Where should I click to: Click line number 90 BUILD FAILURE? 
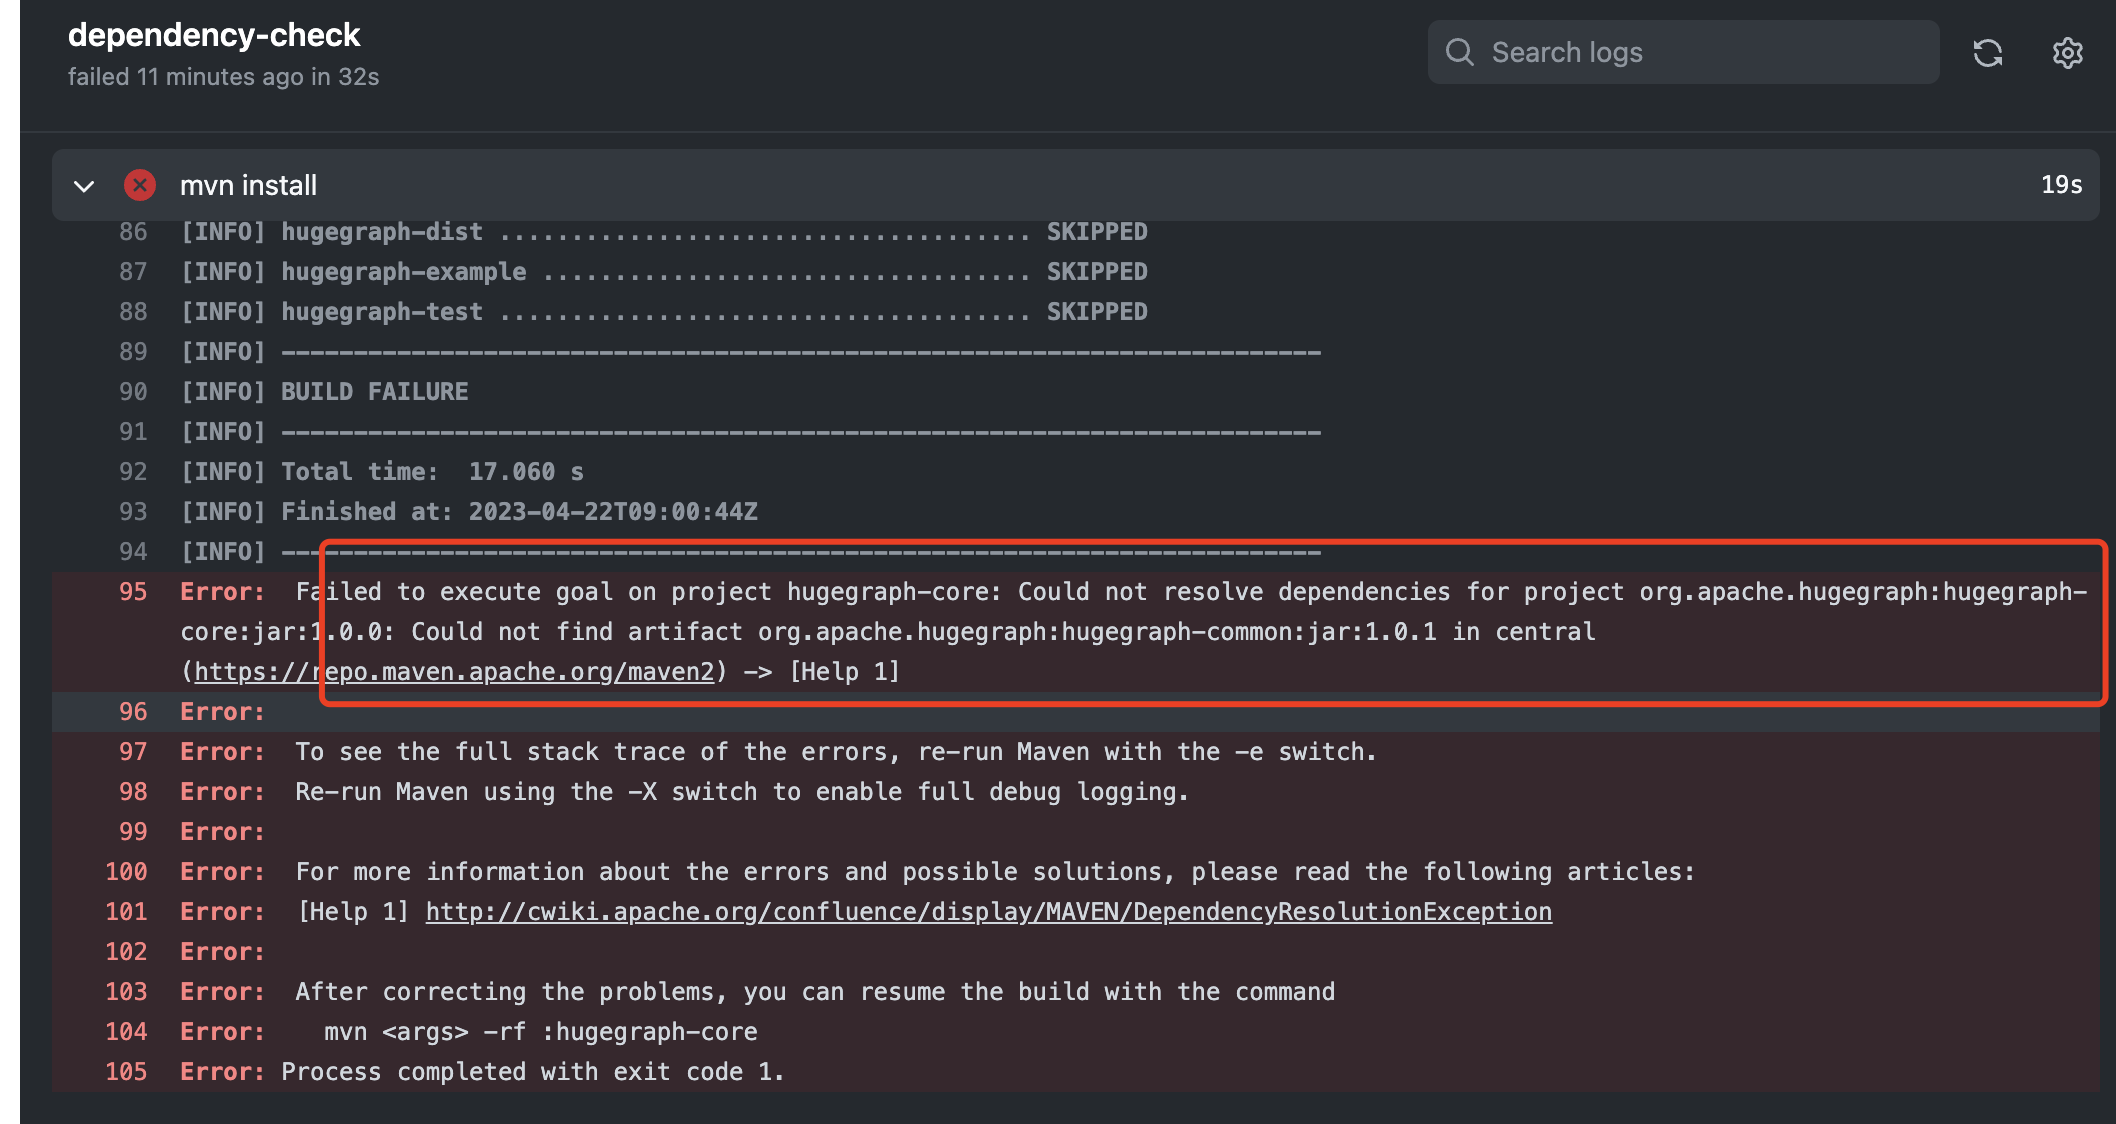[x=133, y=392]
